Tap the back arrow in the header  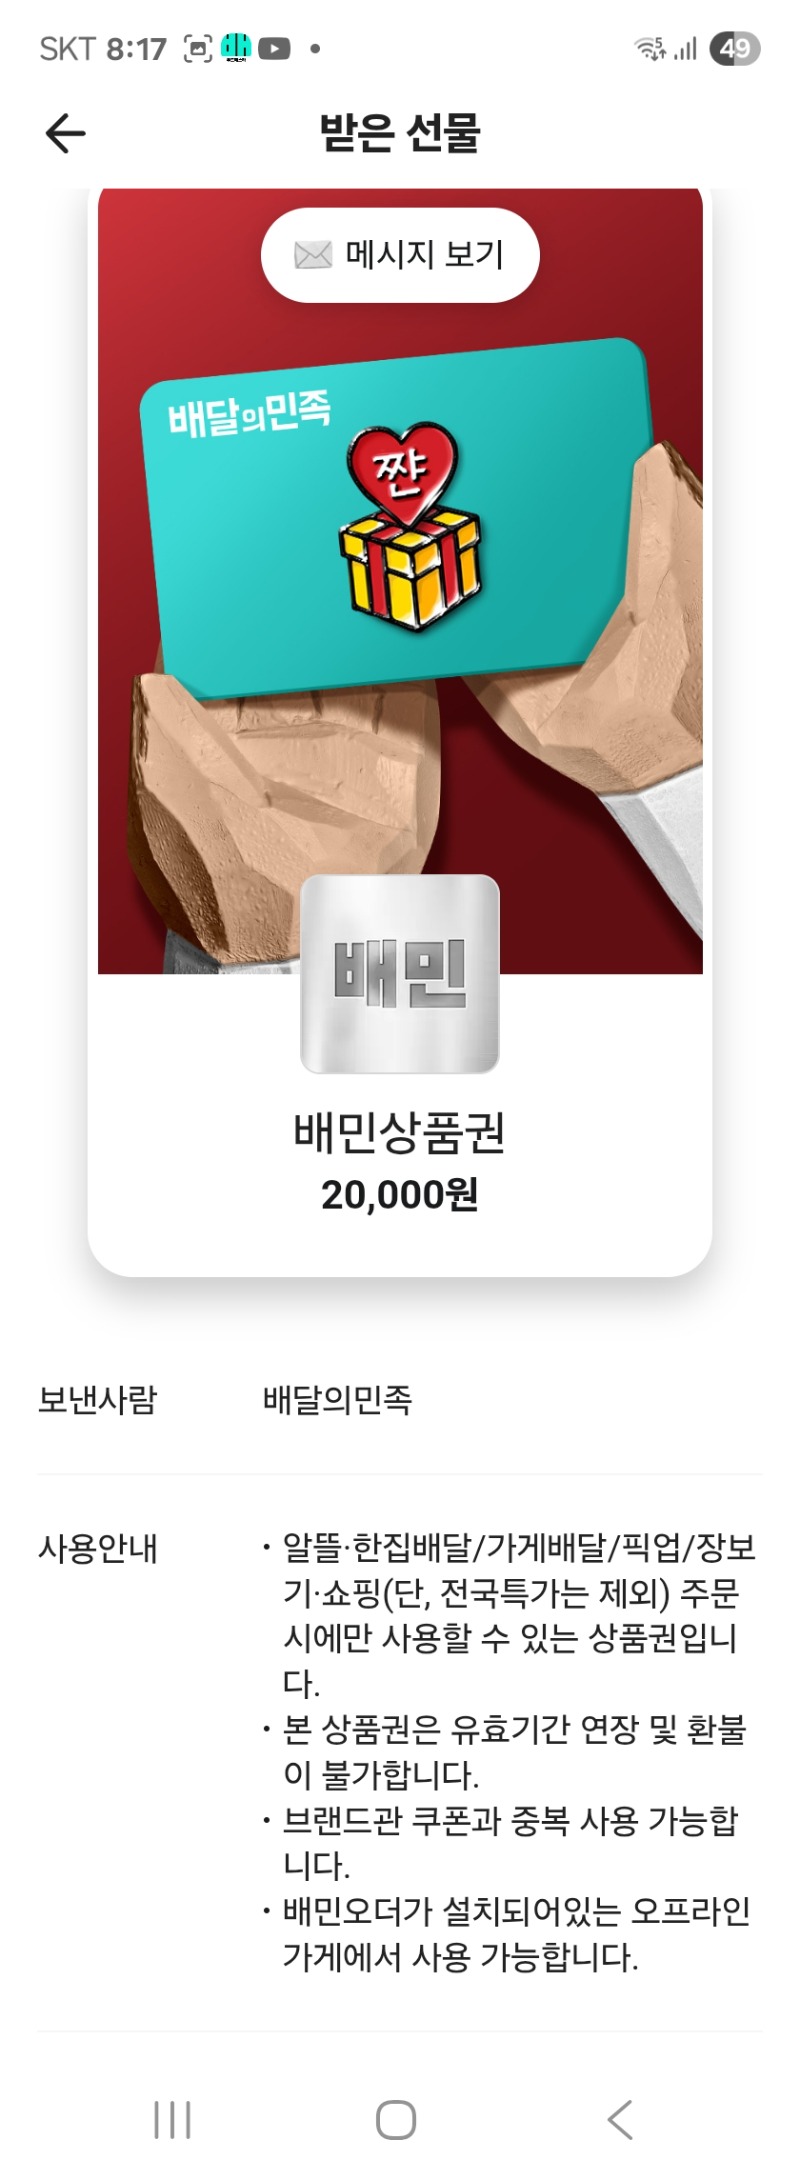click(x=66, y=133)
